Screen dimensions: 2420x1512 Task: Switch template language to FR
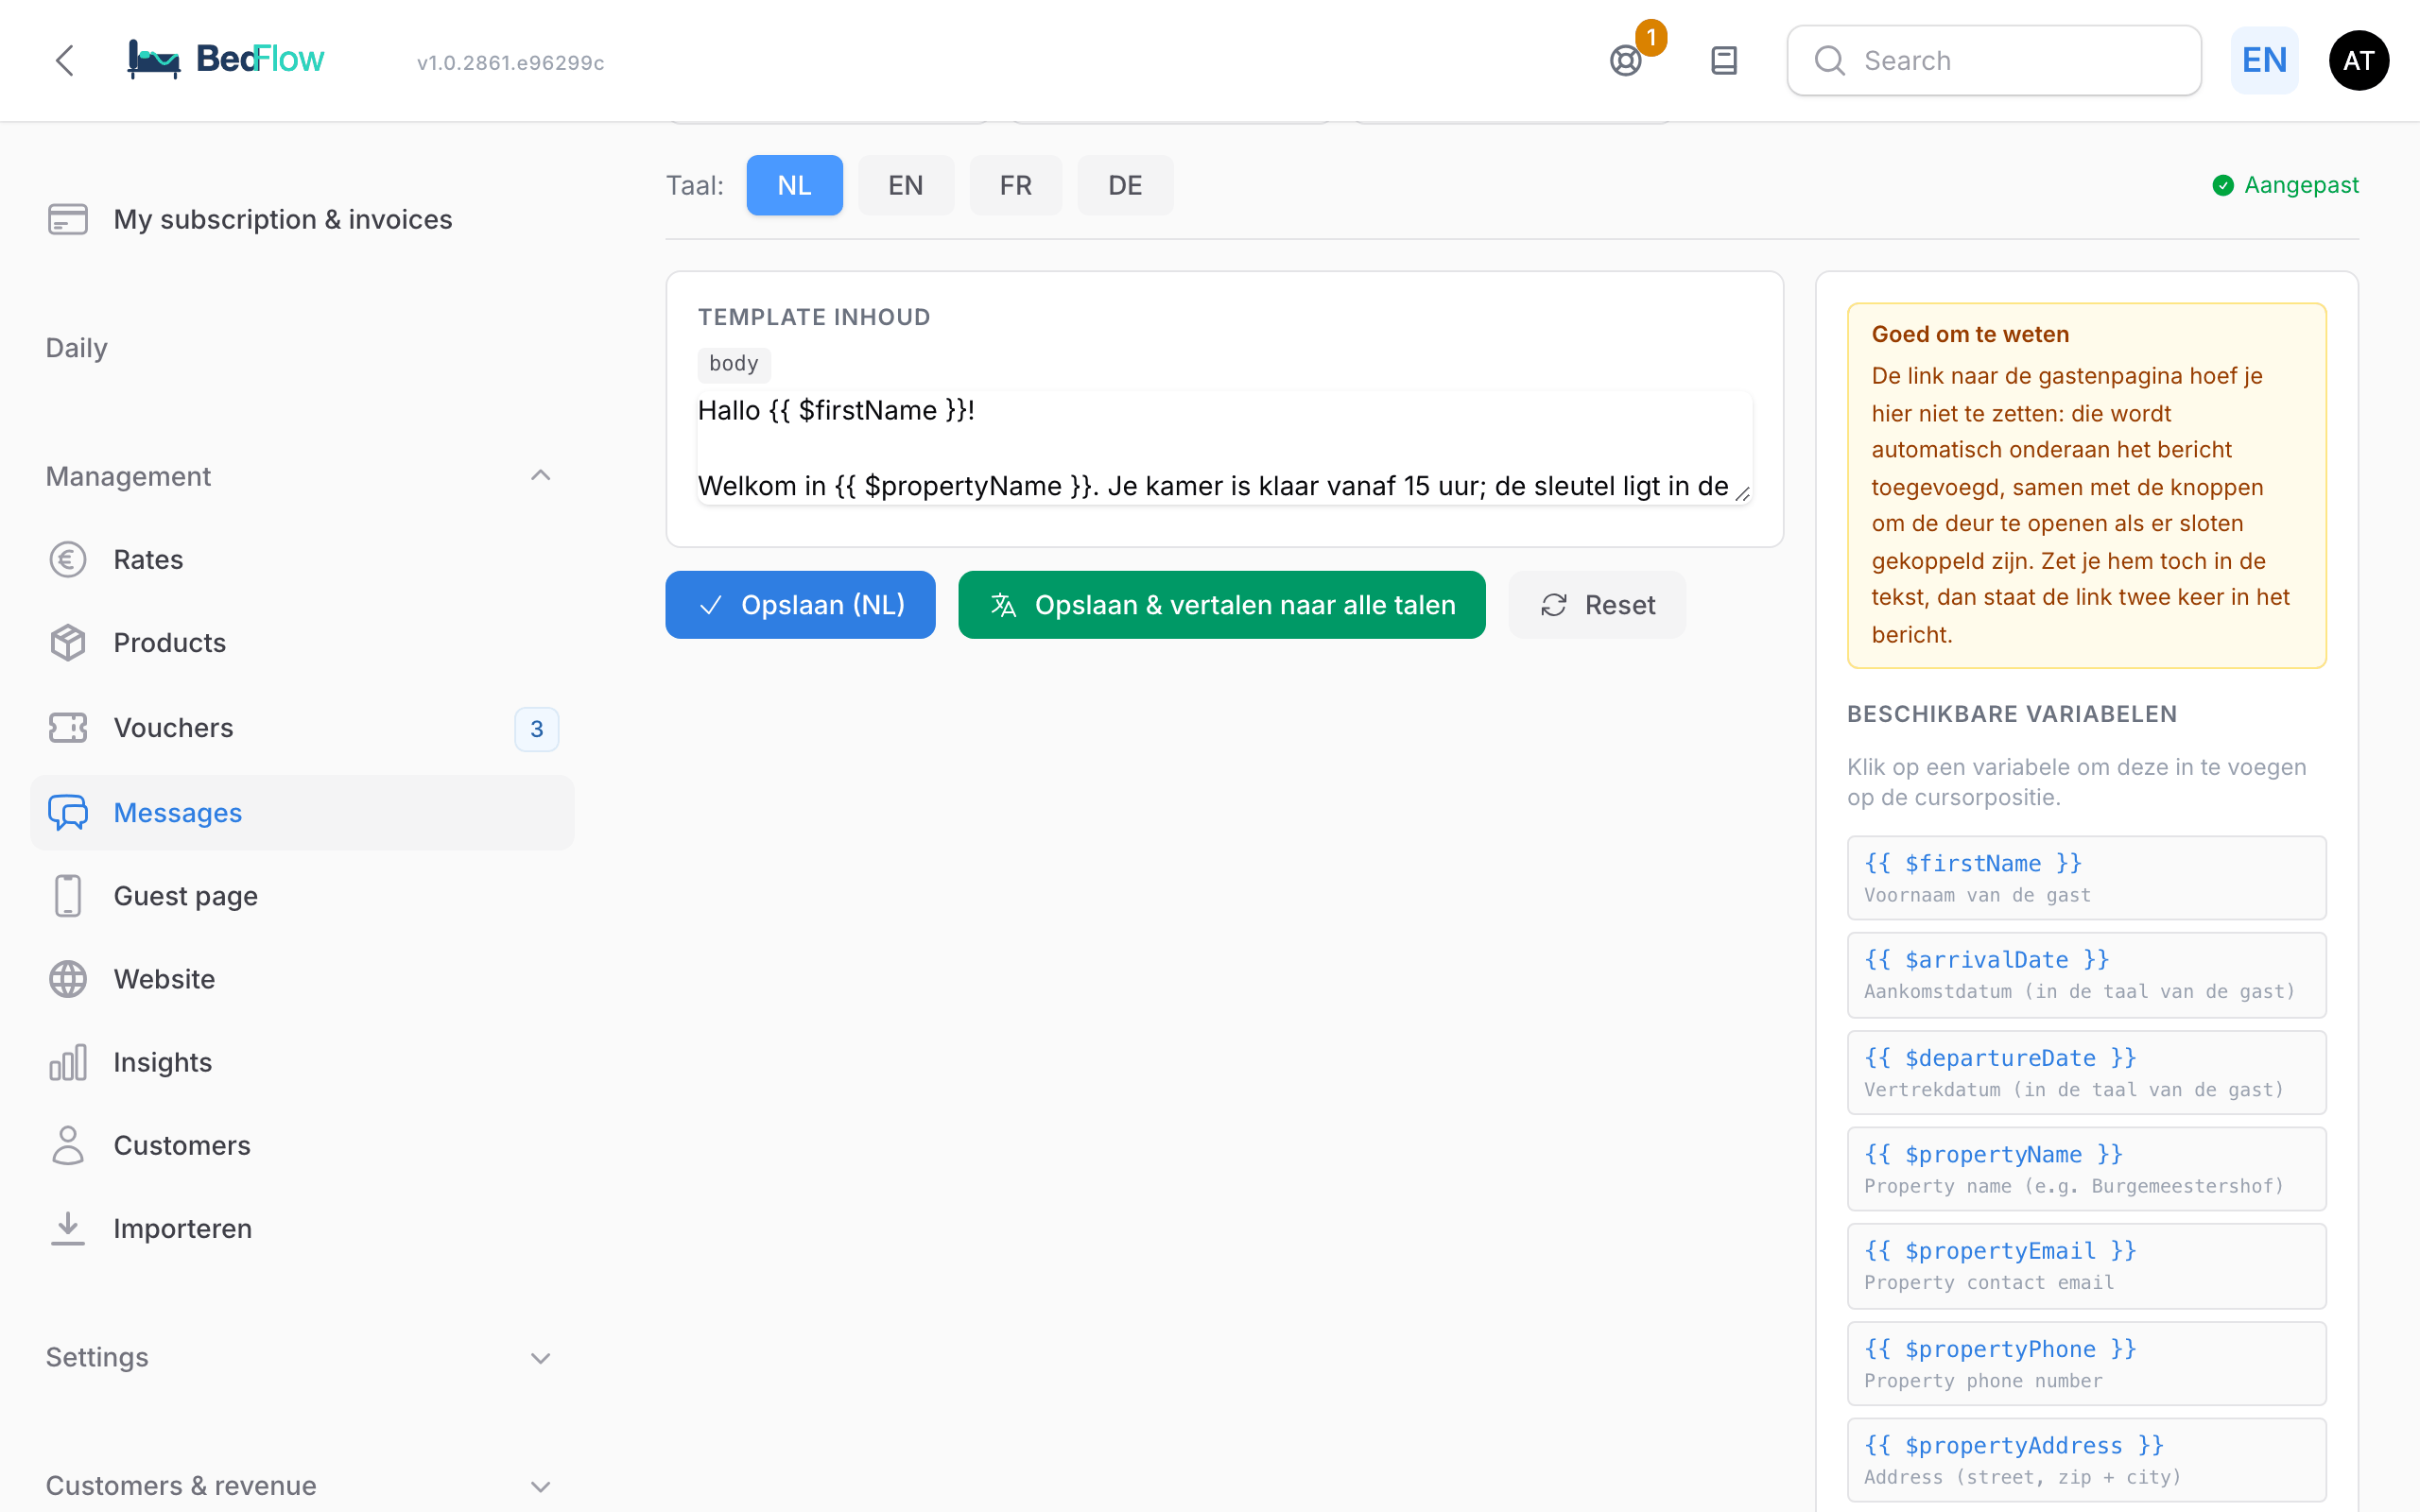click(1015, 185)
